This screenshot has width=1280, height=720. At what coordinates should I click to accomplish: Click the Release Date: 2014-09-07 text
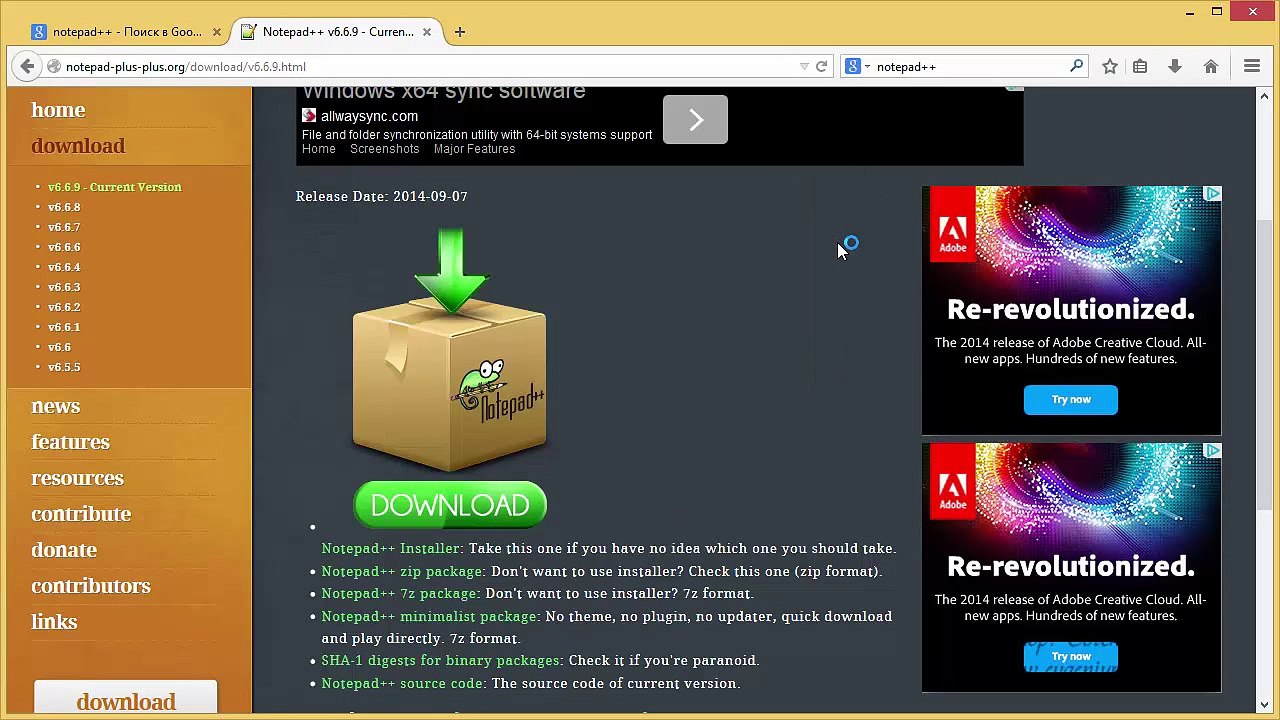(382, 196)
